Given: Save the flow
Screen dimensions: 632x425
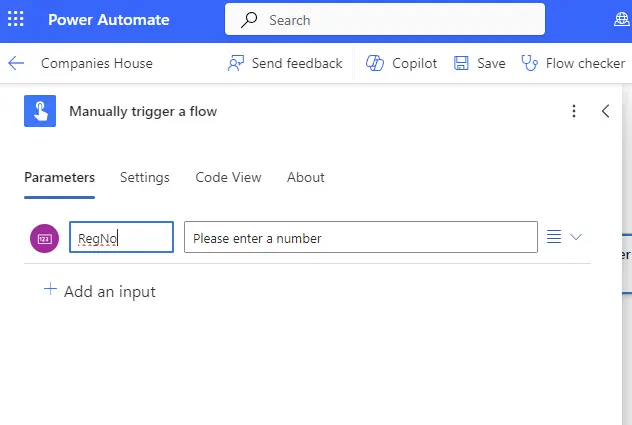Looking at the screenshot, I should 480,63.
